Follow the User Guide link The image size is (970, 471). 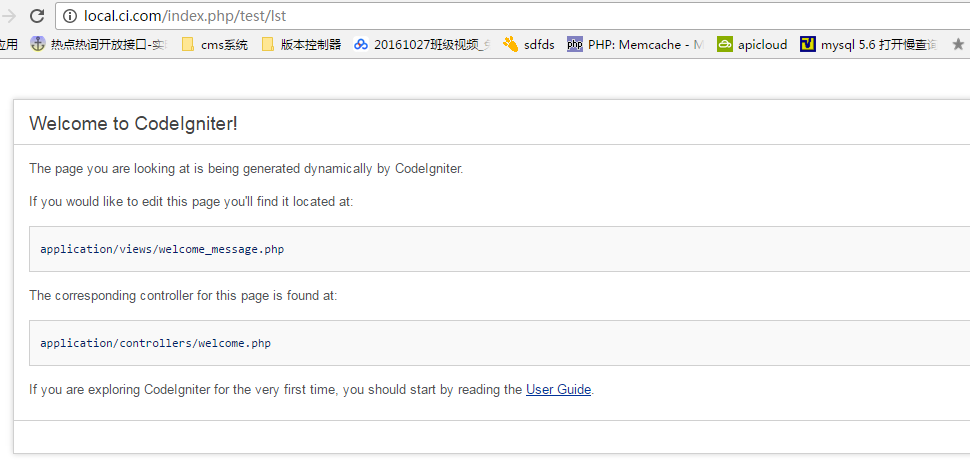pos(558,390)
